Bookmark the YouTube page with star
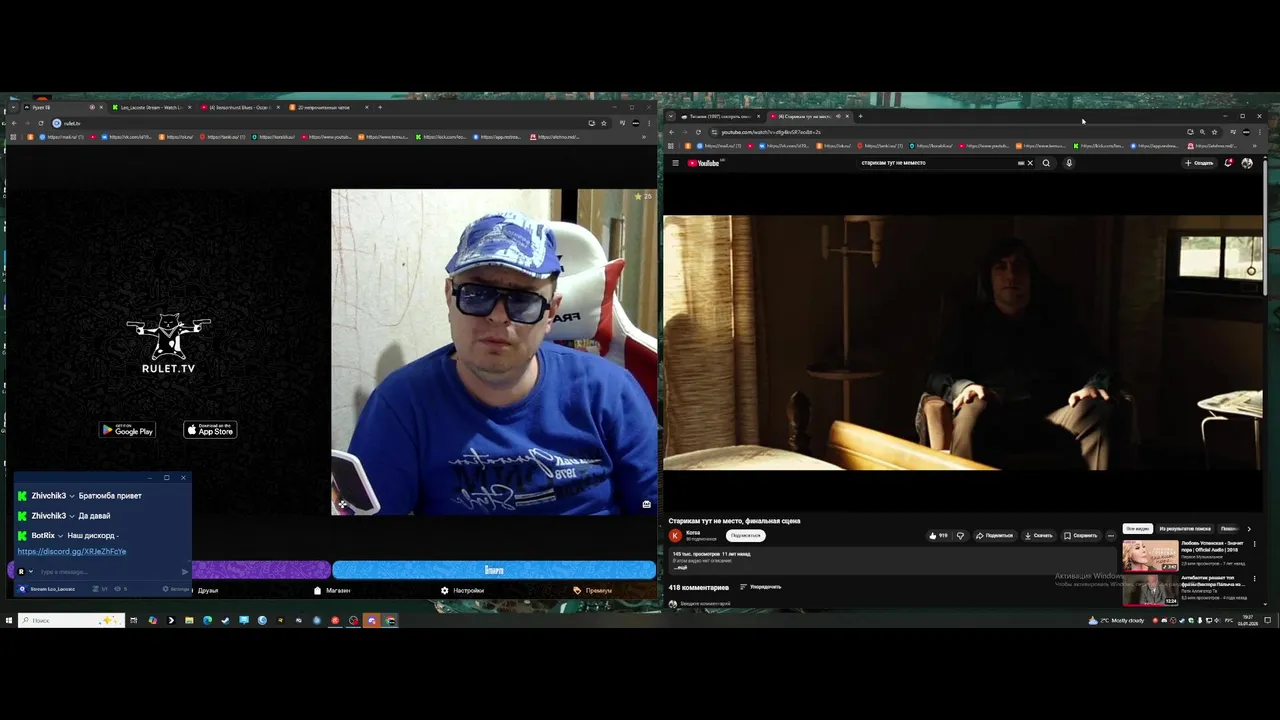1280x720 pixels. (x=1214, y=132)
